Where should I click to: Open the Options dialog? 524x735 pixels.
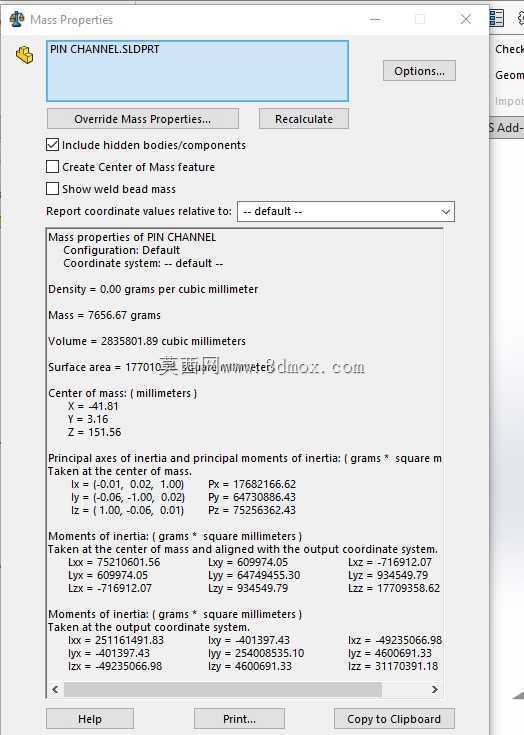419,71
